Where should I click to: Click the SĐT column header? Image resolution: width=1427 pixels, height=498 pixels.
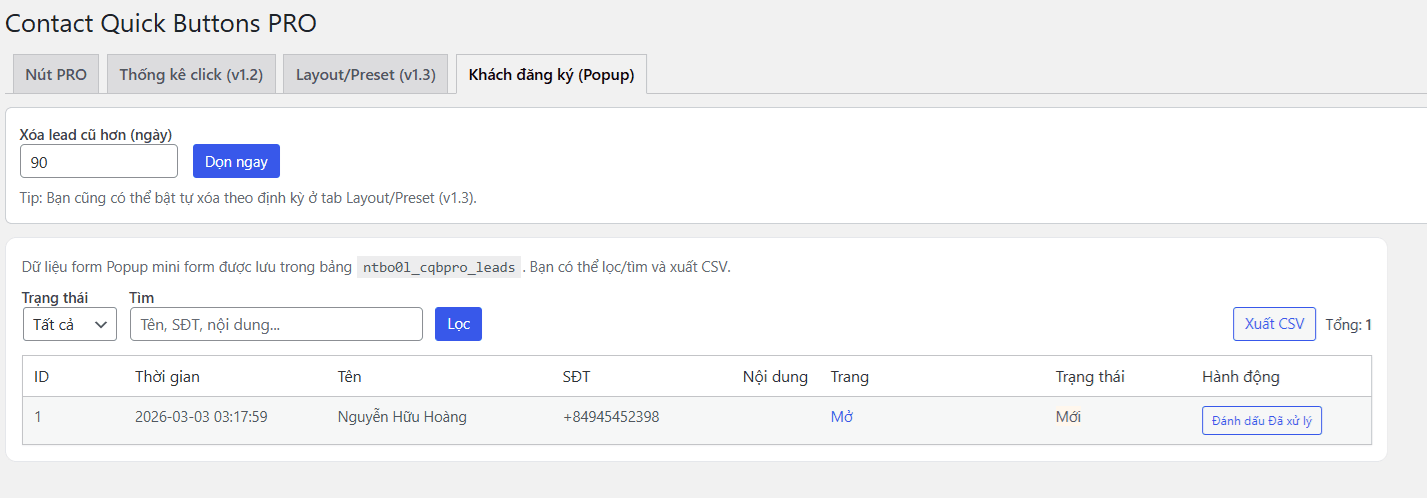click(x=577, y=377)
